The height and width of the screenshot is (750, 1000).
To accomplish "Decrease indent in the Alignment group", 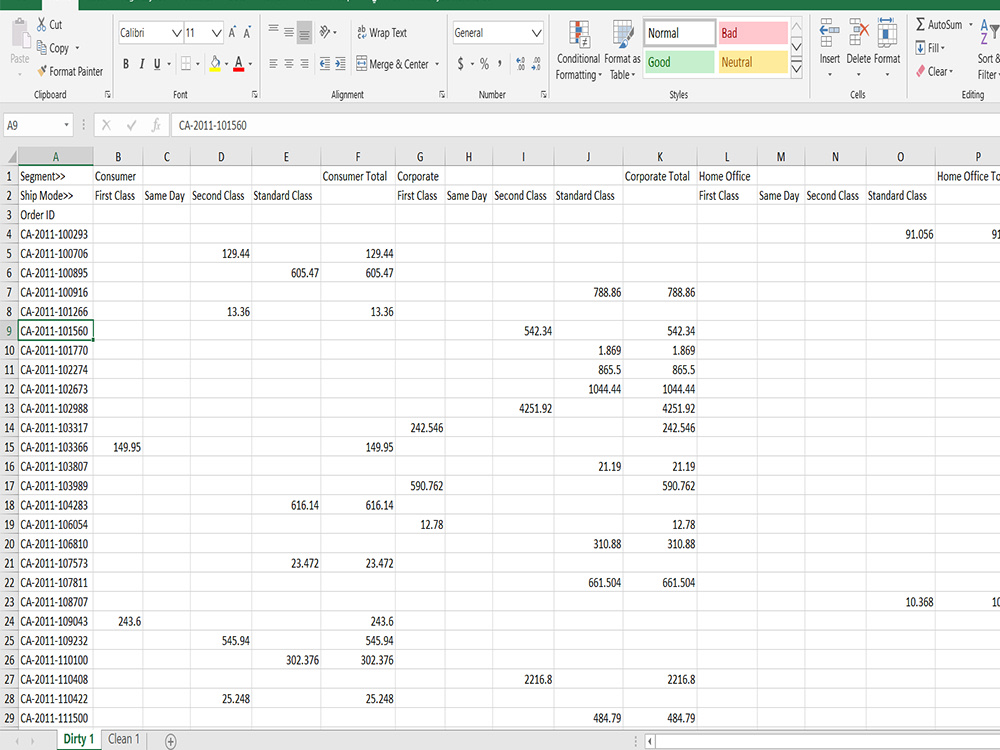I will tap(325, 64).
